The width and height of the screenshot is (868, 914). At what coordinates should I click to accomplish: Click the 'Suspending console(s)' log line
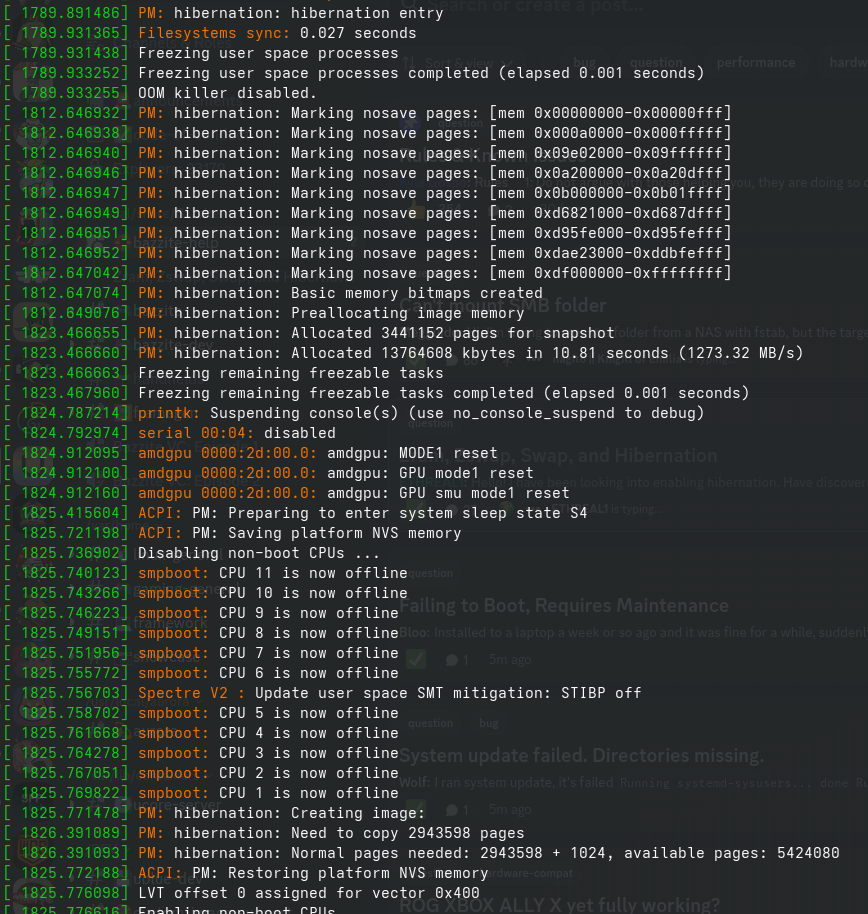(420, 413)
